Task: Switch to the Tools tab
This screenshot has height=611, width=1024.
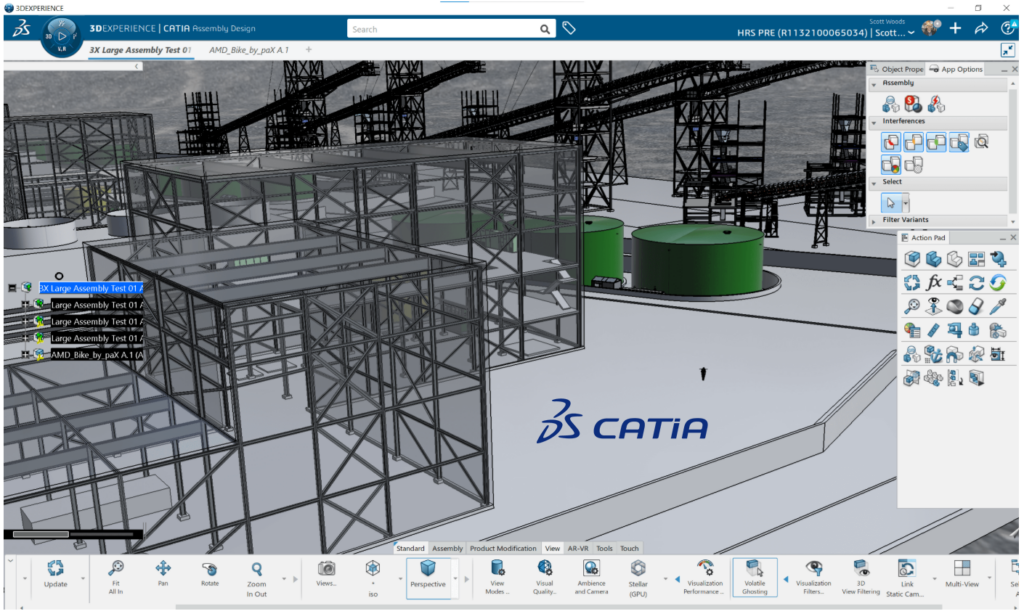Action: [x=604, y=548]
